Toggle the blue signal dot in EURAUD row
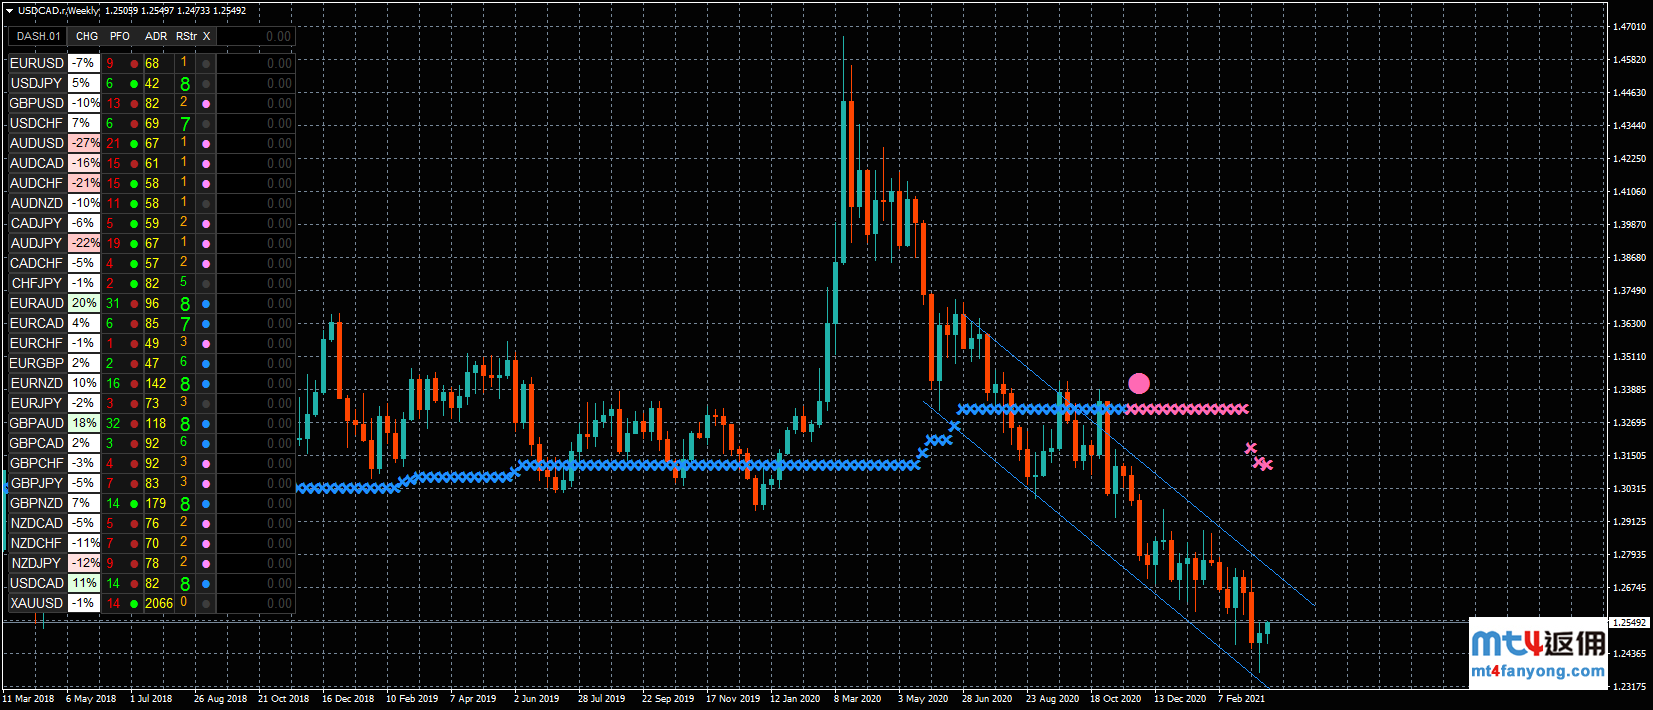Image resolution: width=1653 pixels, height=710 pixels. pos(206,304)
